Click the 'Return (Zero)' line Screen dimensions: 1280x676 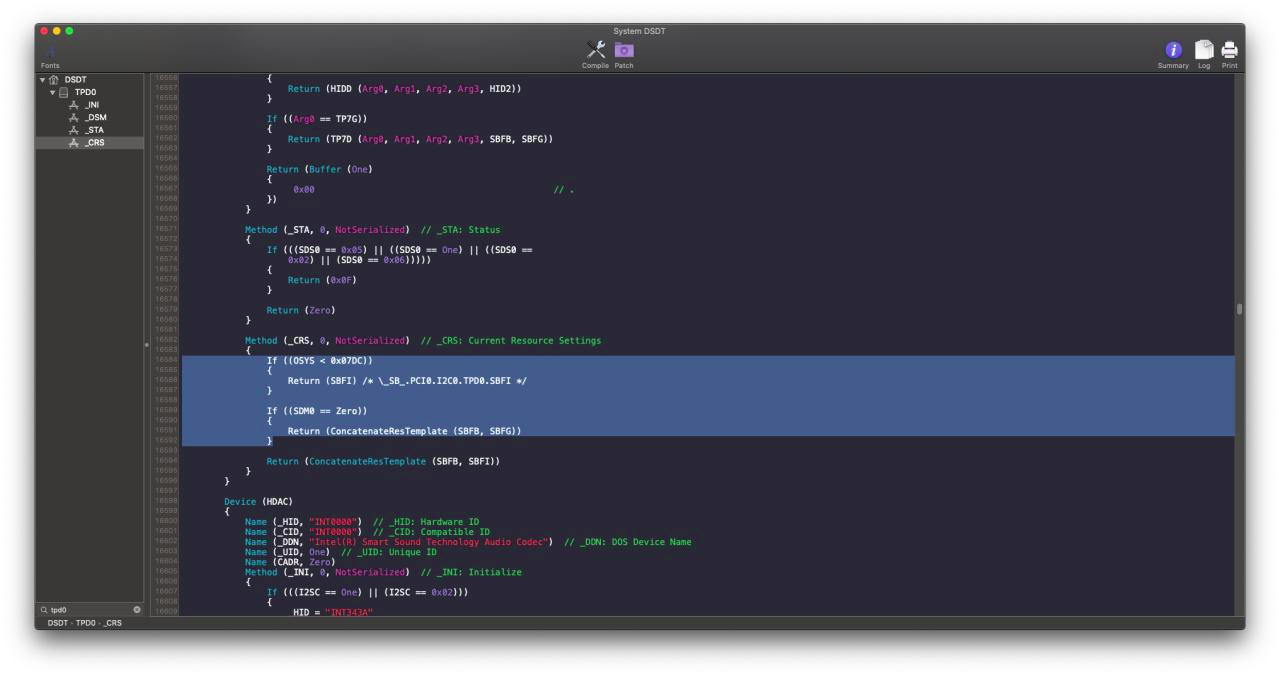coord(300,310)
